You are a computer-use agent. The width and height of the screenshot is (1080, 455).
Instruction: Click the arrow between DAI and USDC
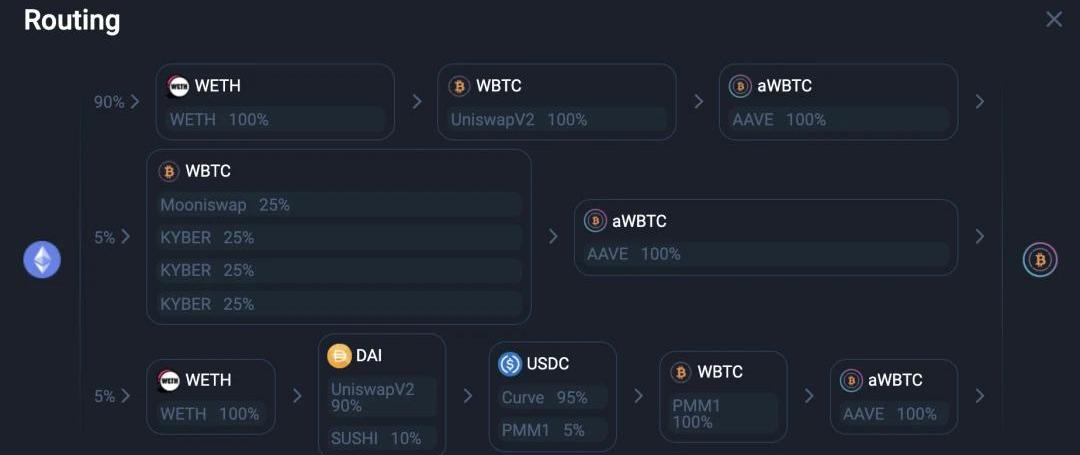[x=467, y=396]
